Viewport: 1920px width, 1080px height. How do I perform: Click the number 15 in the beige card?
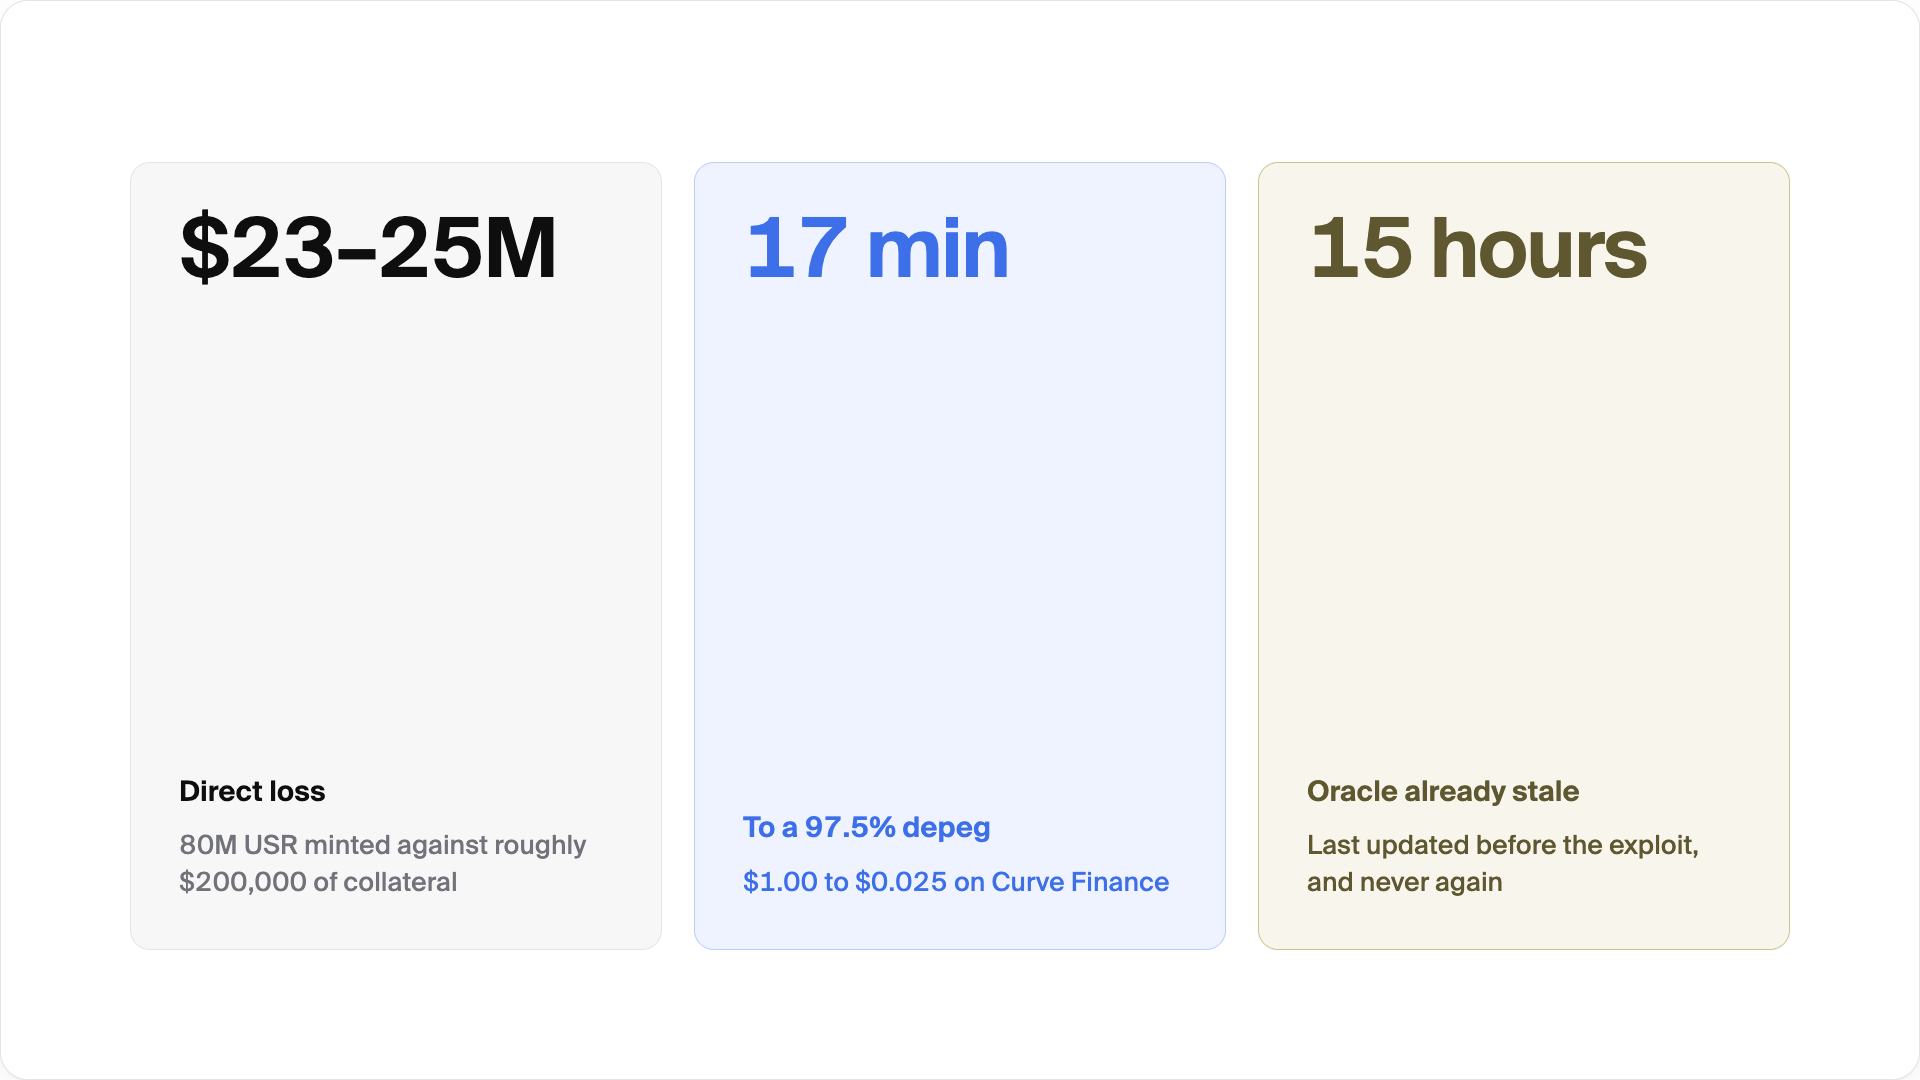(x=1361, y=247)
